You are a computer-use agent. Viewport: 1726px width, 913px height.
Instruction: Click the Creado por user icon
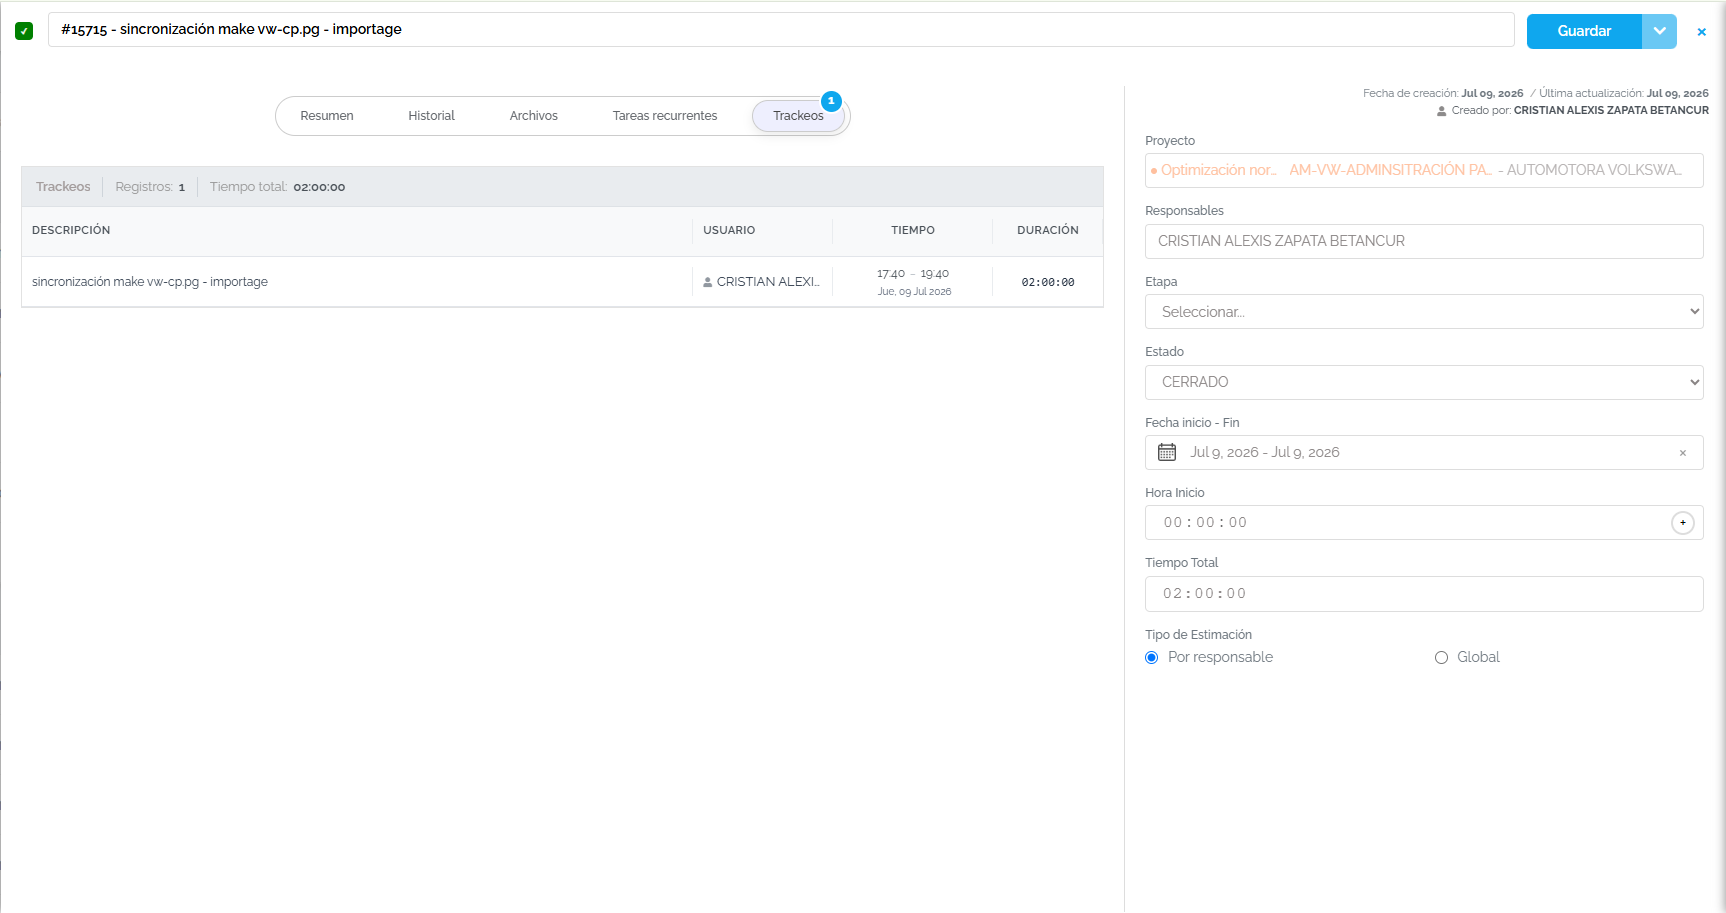point(1442,111)
